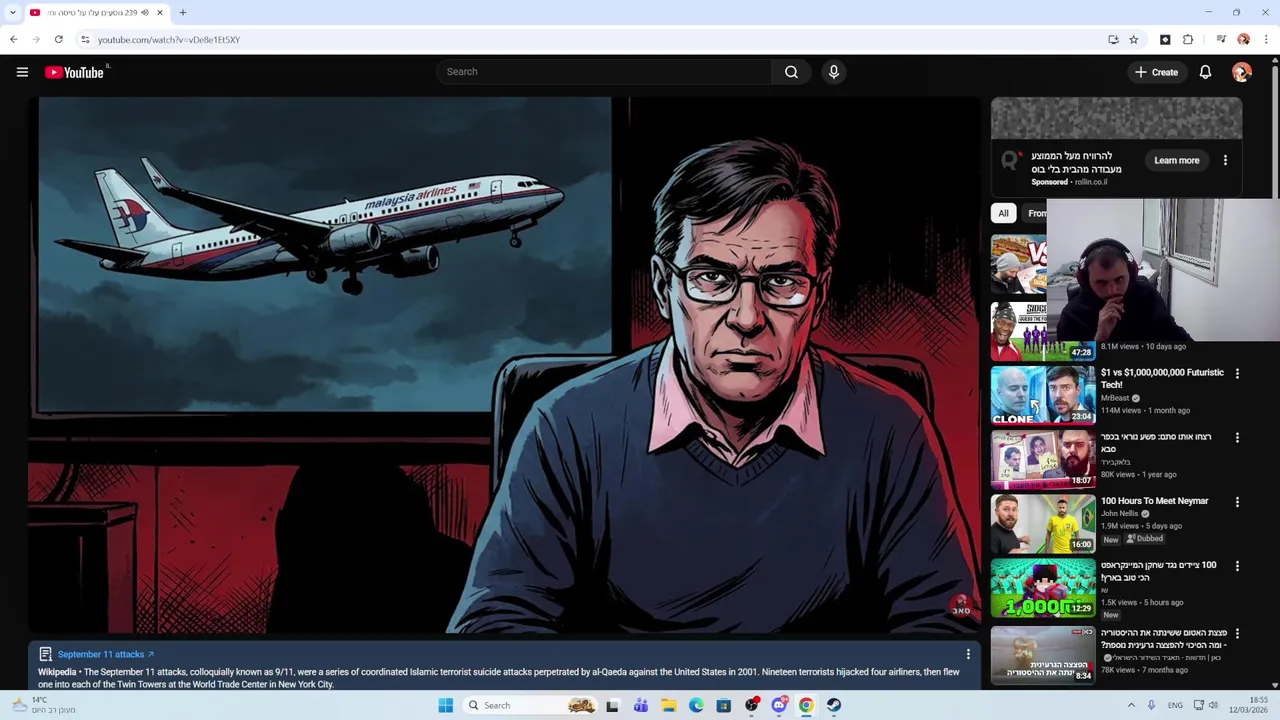Open Windows Start menu
The height and width of the screenshot is (720, 1280).
[445, 705]
